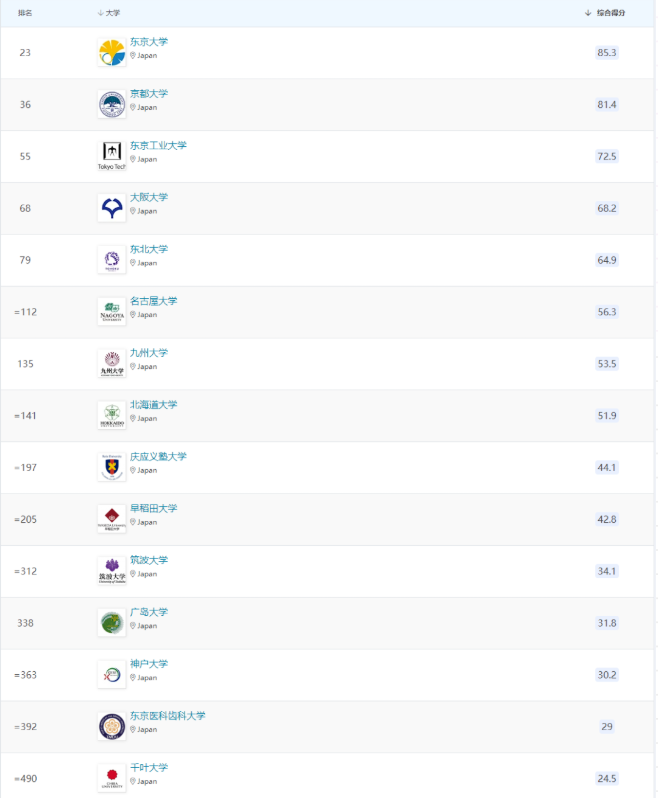Open the 东京大学 link

point(149,42)
